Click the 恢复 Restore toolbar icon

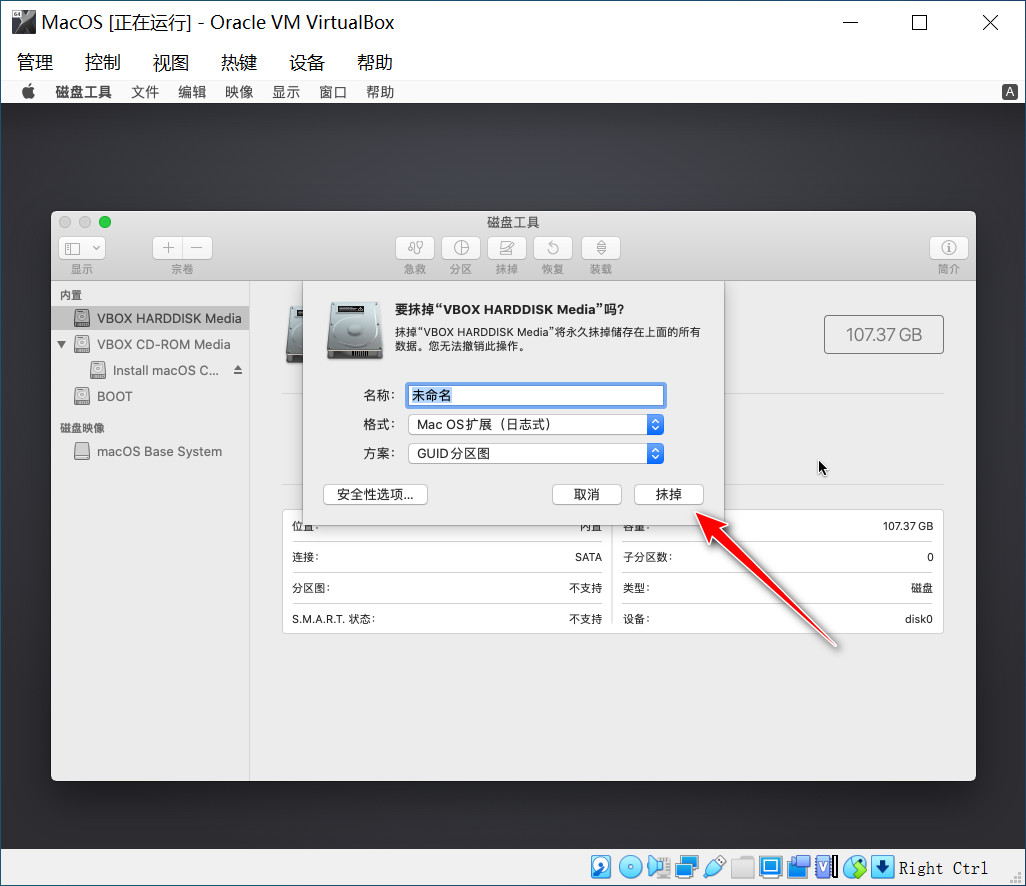tap(552, 248)
